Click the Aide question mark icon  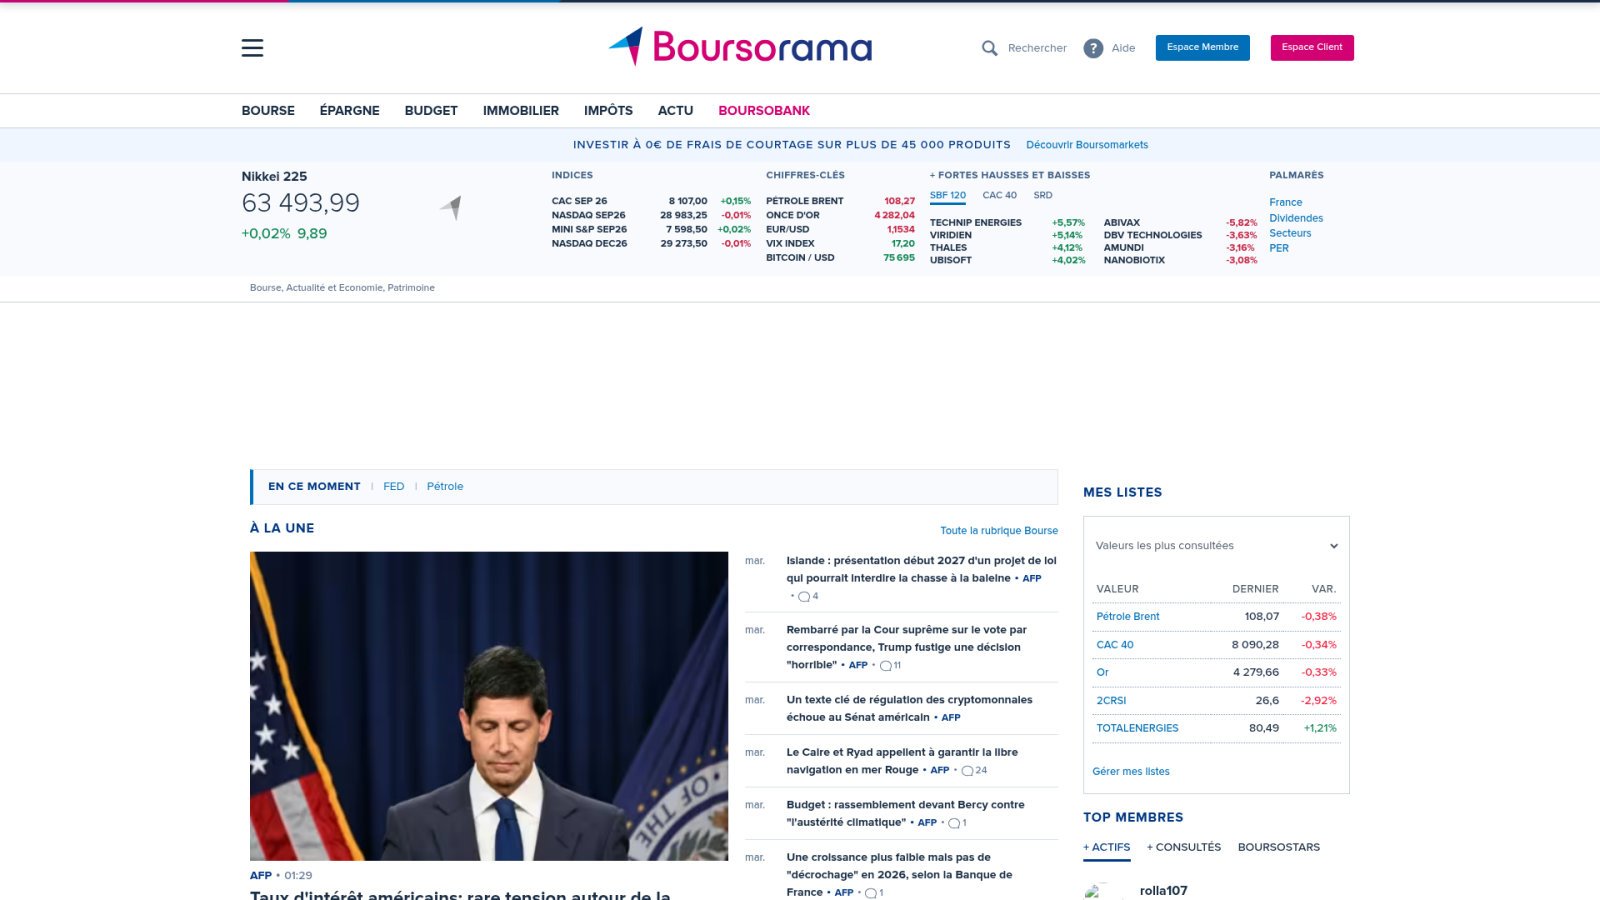coord(1093,48)
